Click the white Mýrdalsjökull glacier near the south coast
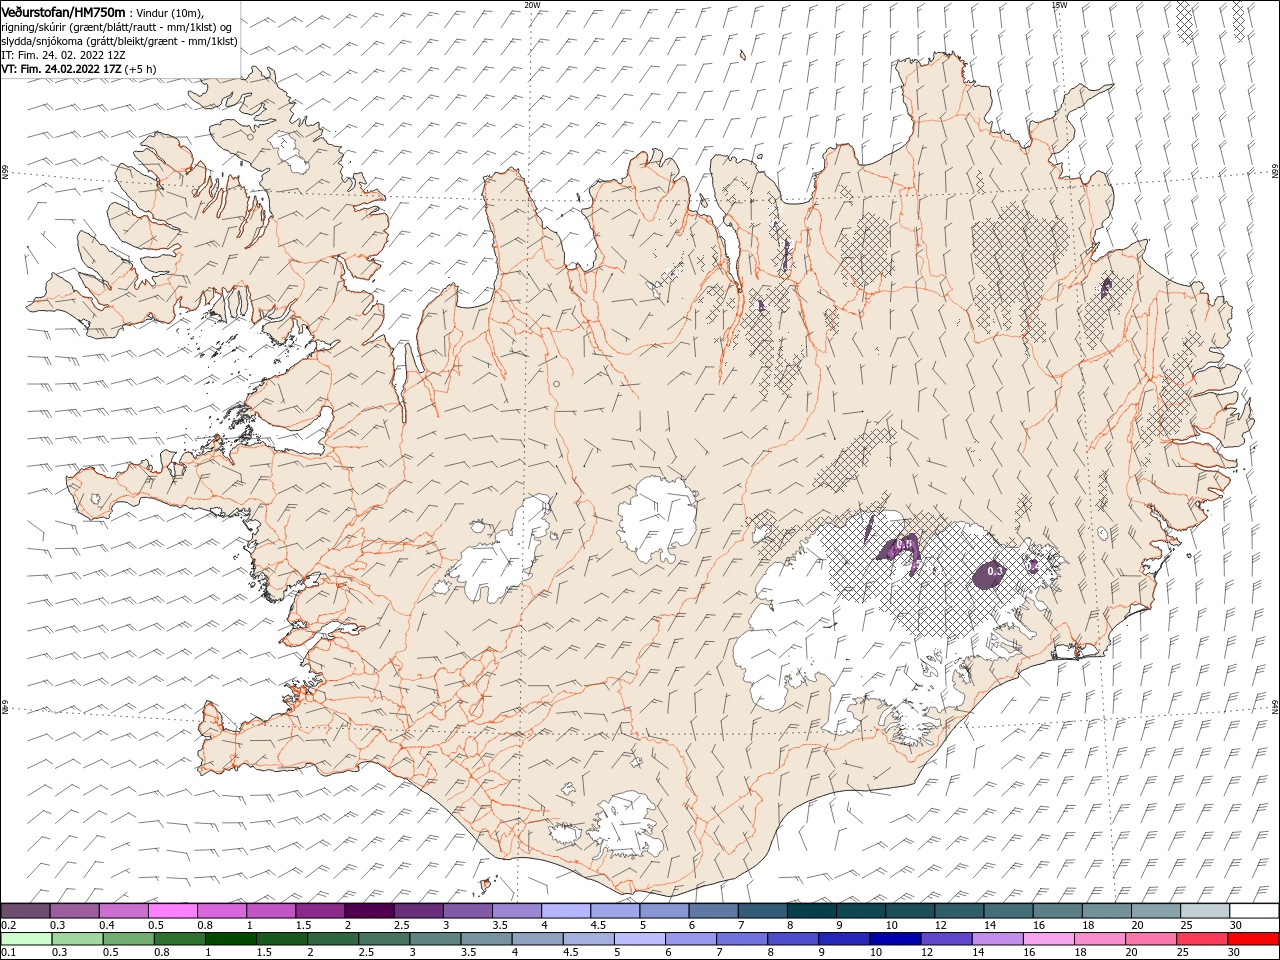The width and height of the screenshot is (1280, 960). [628, 825]
